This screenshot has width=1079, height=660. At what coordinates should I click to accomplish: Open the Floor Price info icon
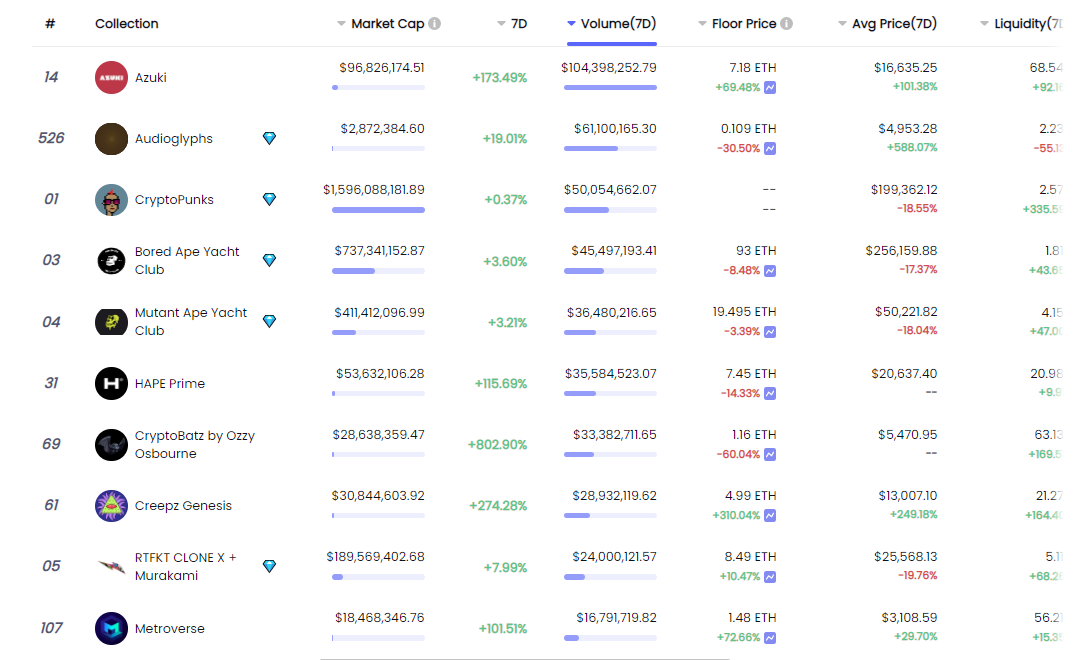tap(787, 23)
